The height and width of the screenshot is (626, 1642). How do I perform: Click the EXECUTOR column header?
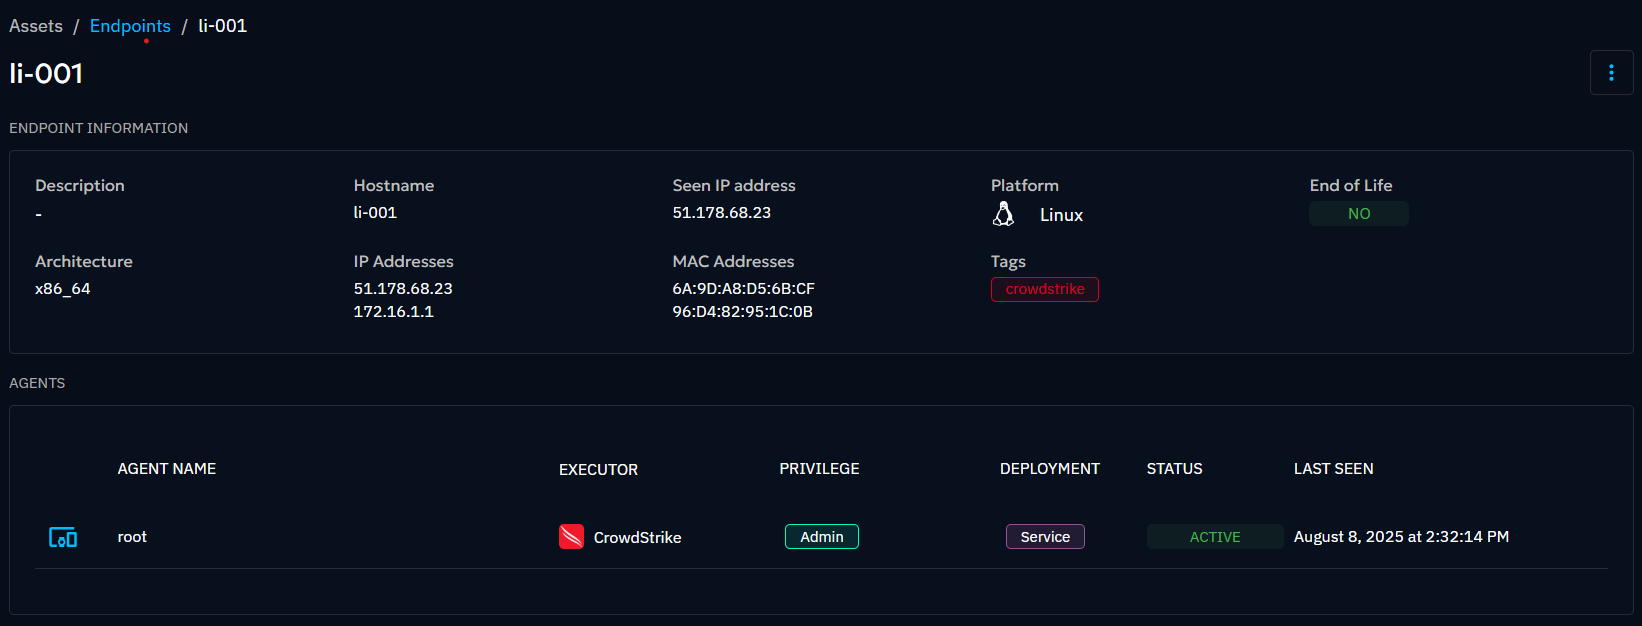[x=598, y=470]
